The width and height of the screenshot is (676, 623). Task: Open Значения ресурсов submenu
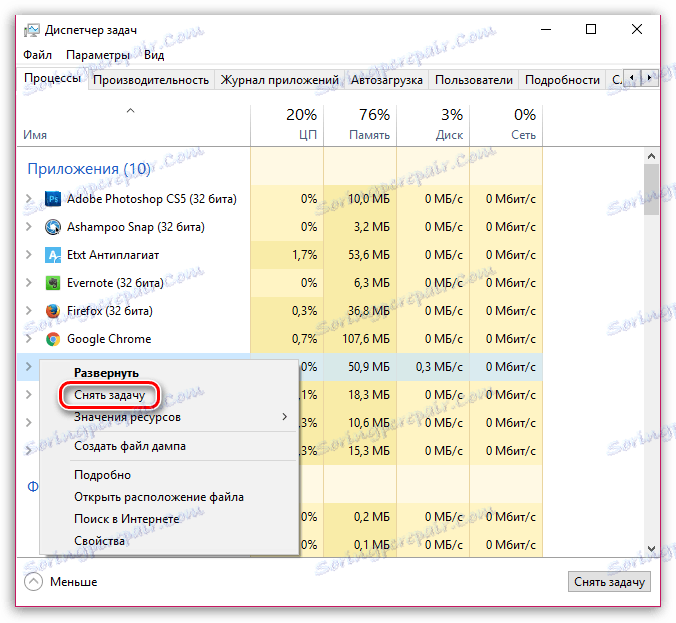pos(169,417)
